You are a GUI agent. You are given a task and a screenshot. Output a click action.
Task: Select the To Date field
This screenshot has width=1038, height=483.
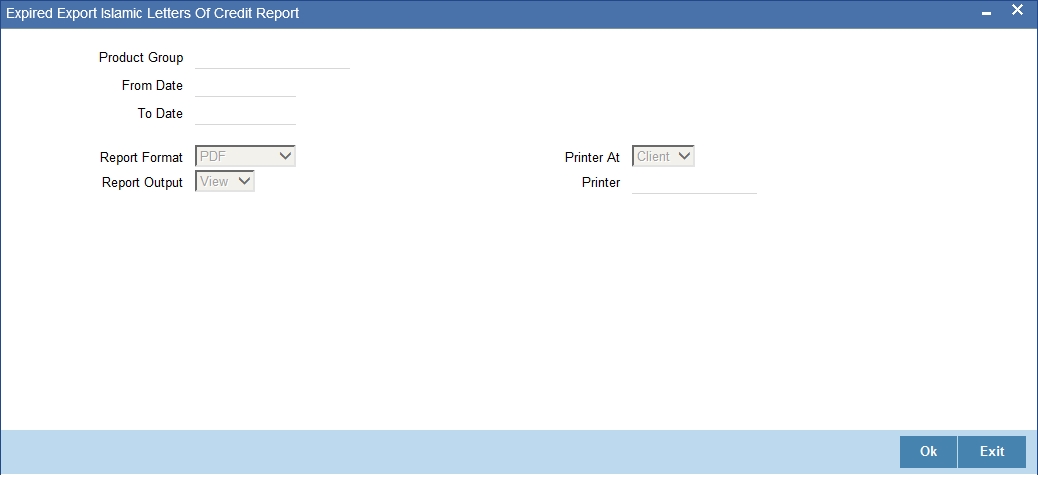tap(246, 114)
